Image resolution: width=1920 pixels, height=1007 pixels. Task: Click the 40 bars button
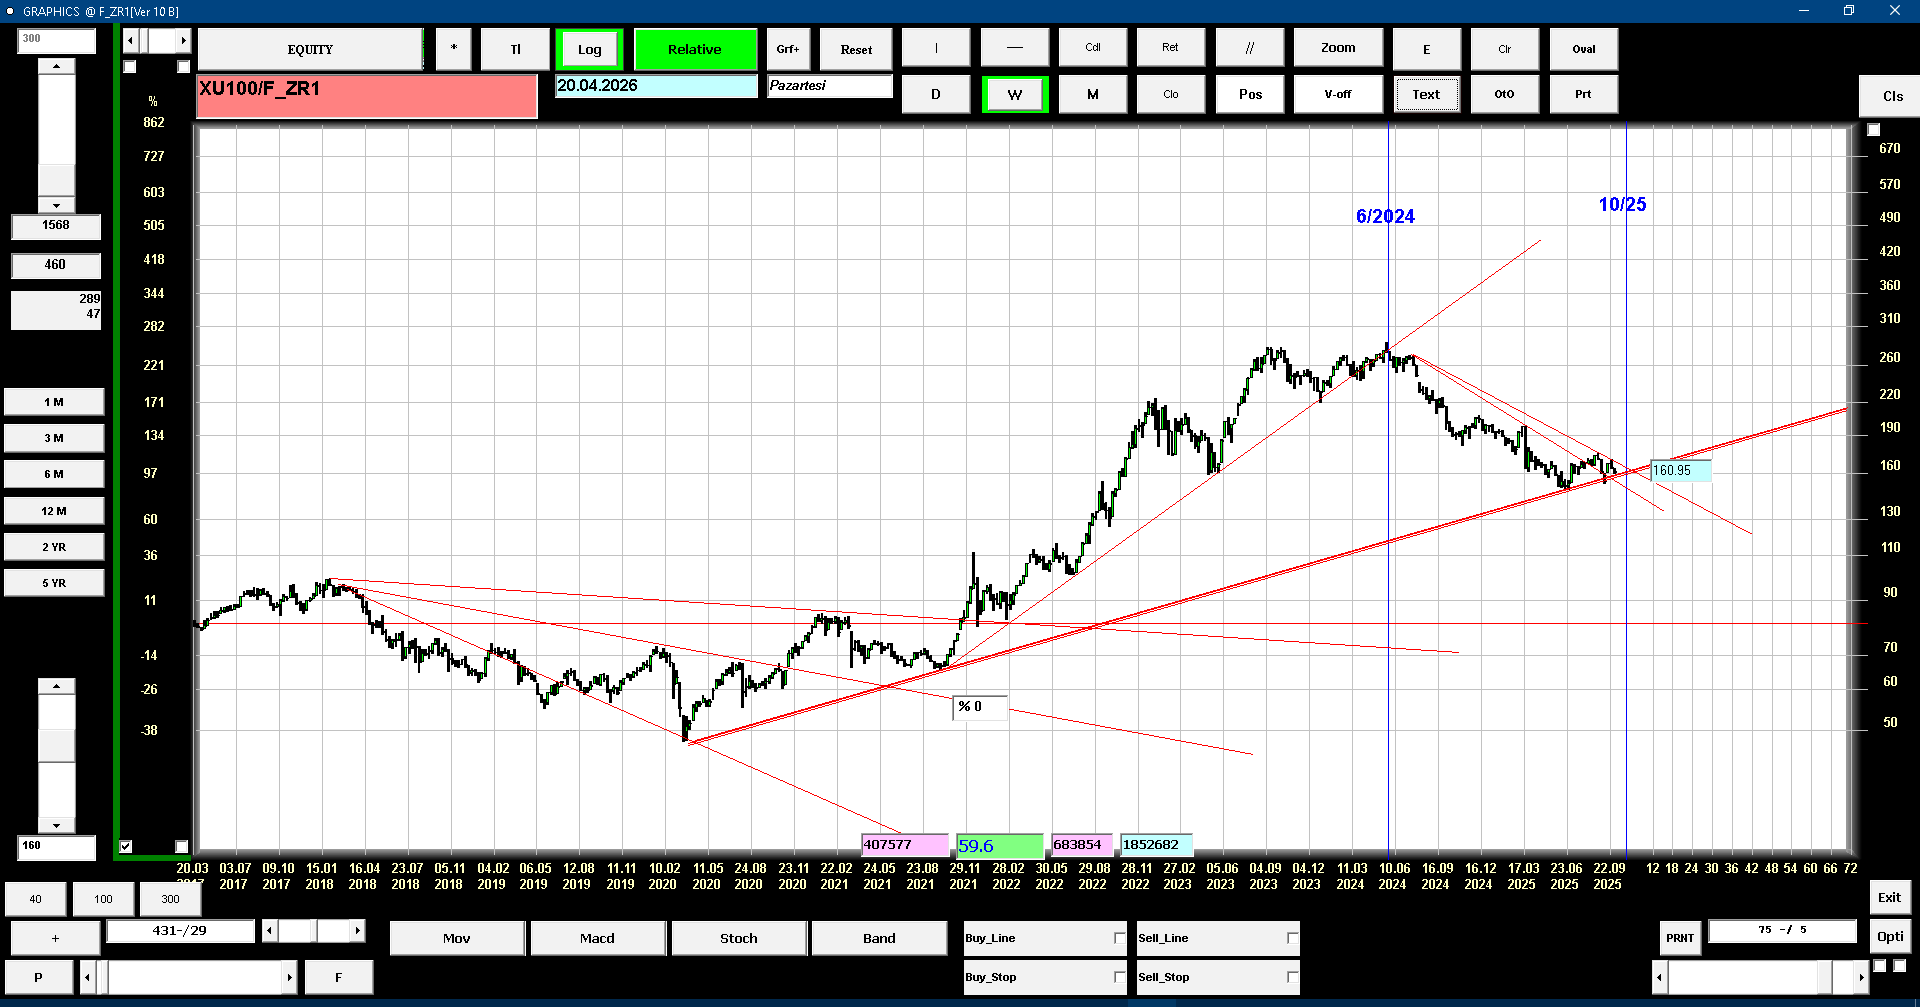point(36,899)
